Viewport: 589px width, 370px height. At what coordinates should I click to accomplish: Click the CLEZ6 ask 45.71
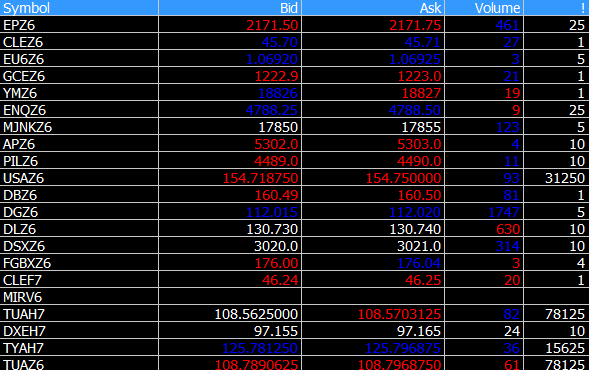pos(423,42)
